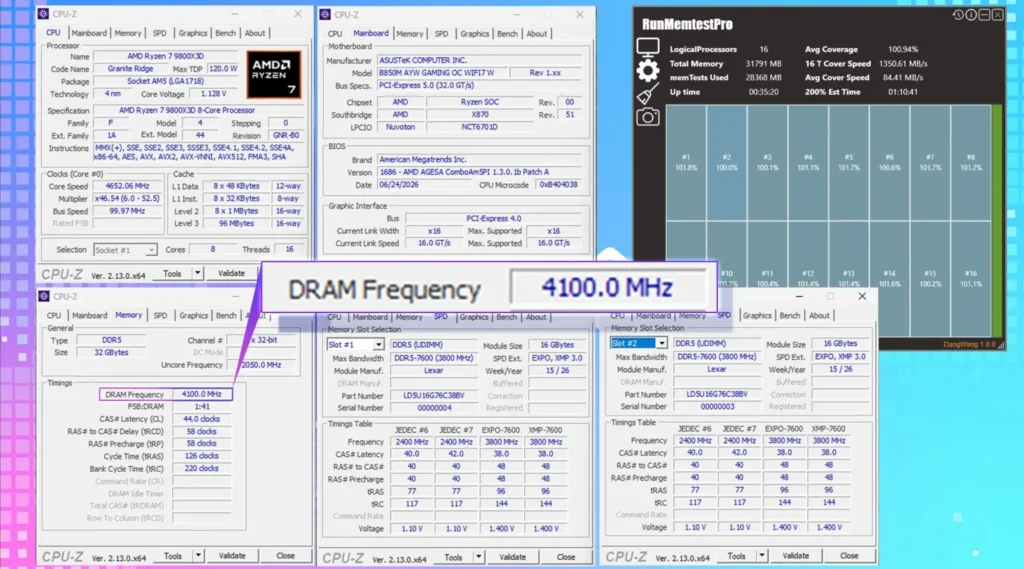1024x569 pixels.
Task: Open Socket #1 selection dropdown in CPU window
Action: [125, 250]
